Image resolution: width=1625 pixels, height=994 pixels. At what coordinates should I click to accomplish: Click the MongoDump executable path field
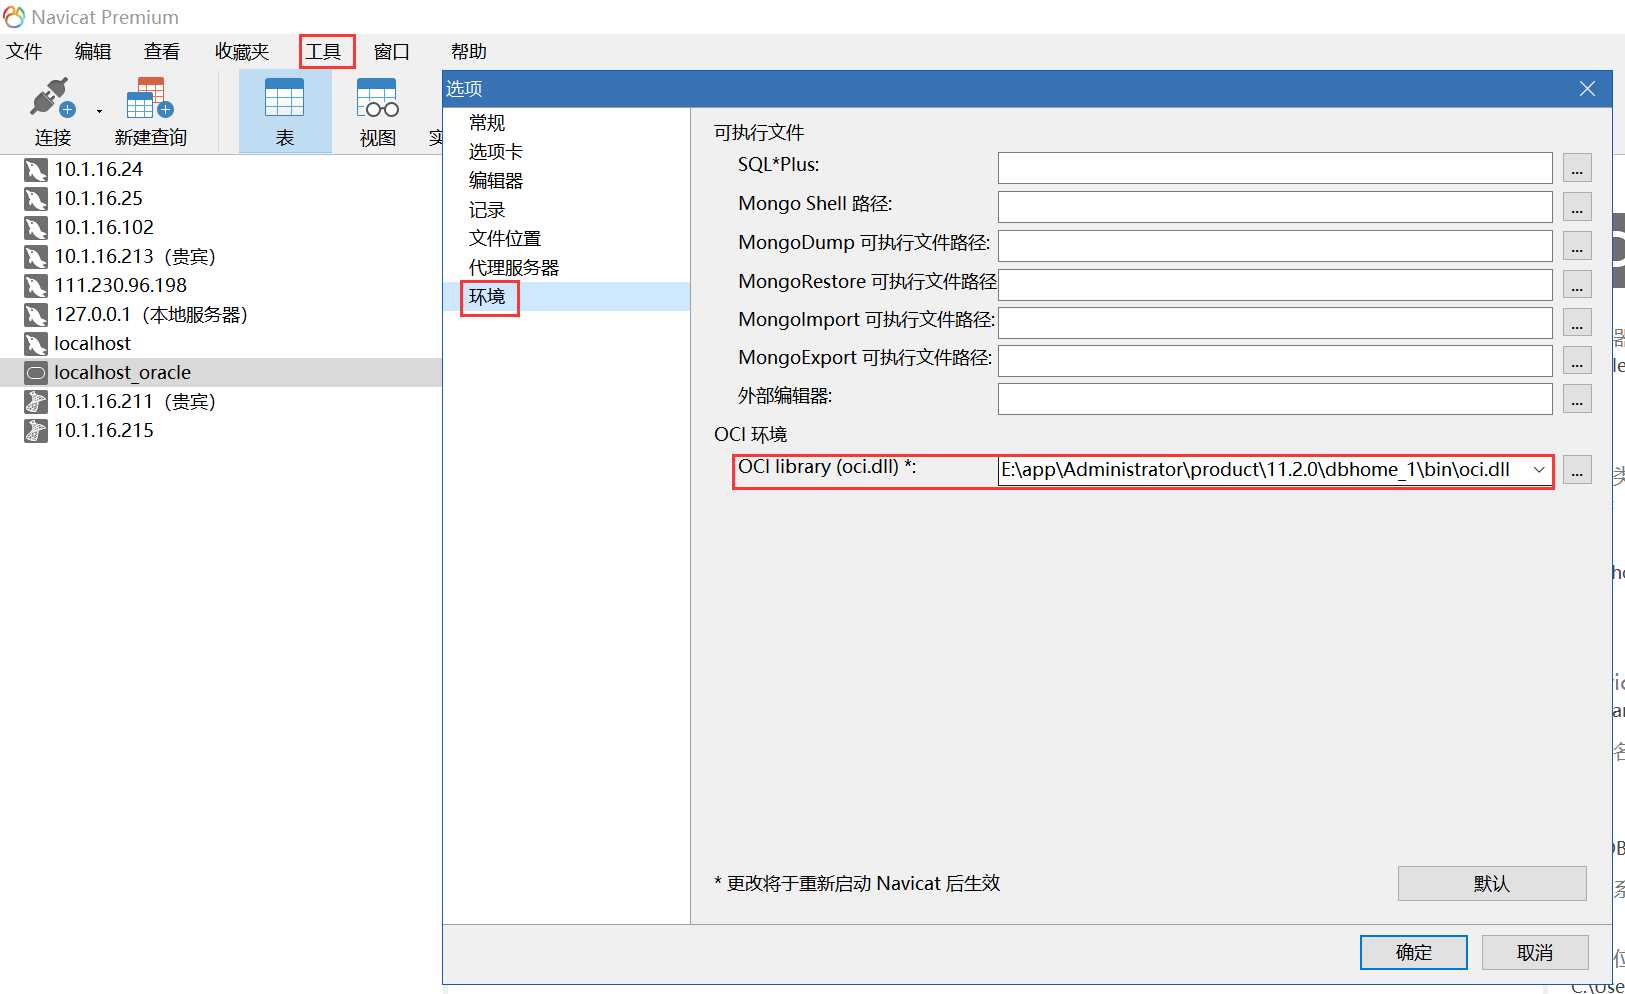(1275, 246)
